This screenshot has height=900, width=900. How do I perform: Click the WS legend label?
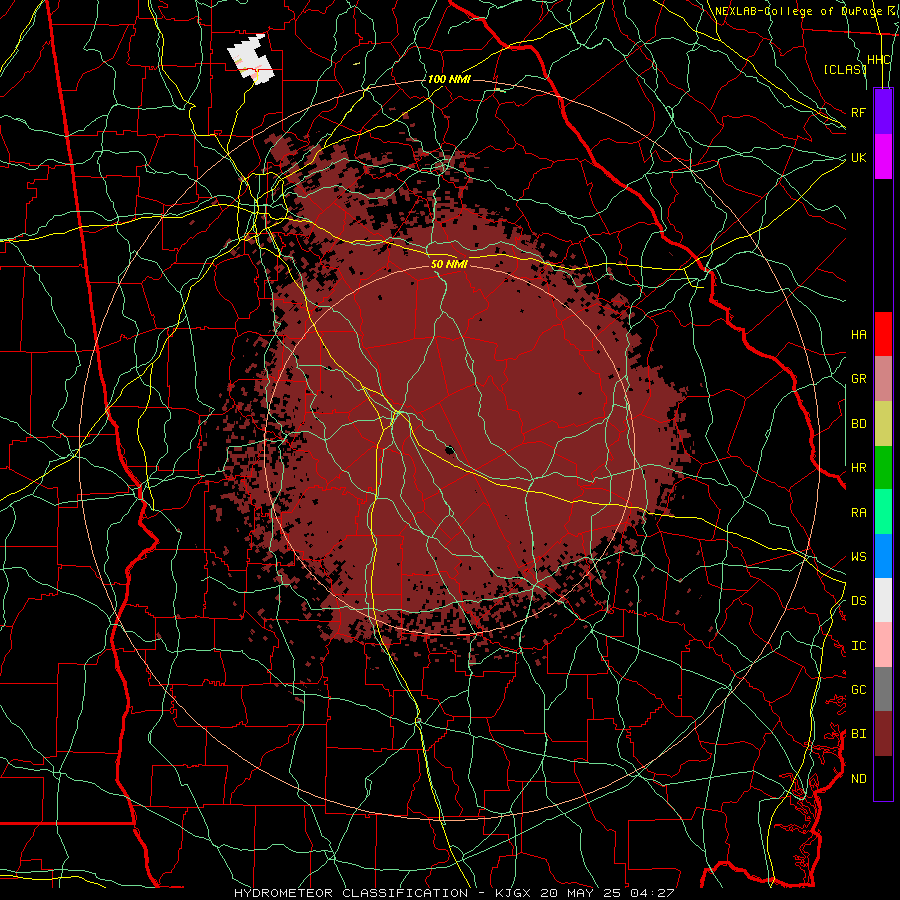[x=858, y=557]
